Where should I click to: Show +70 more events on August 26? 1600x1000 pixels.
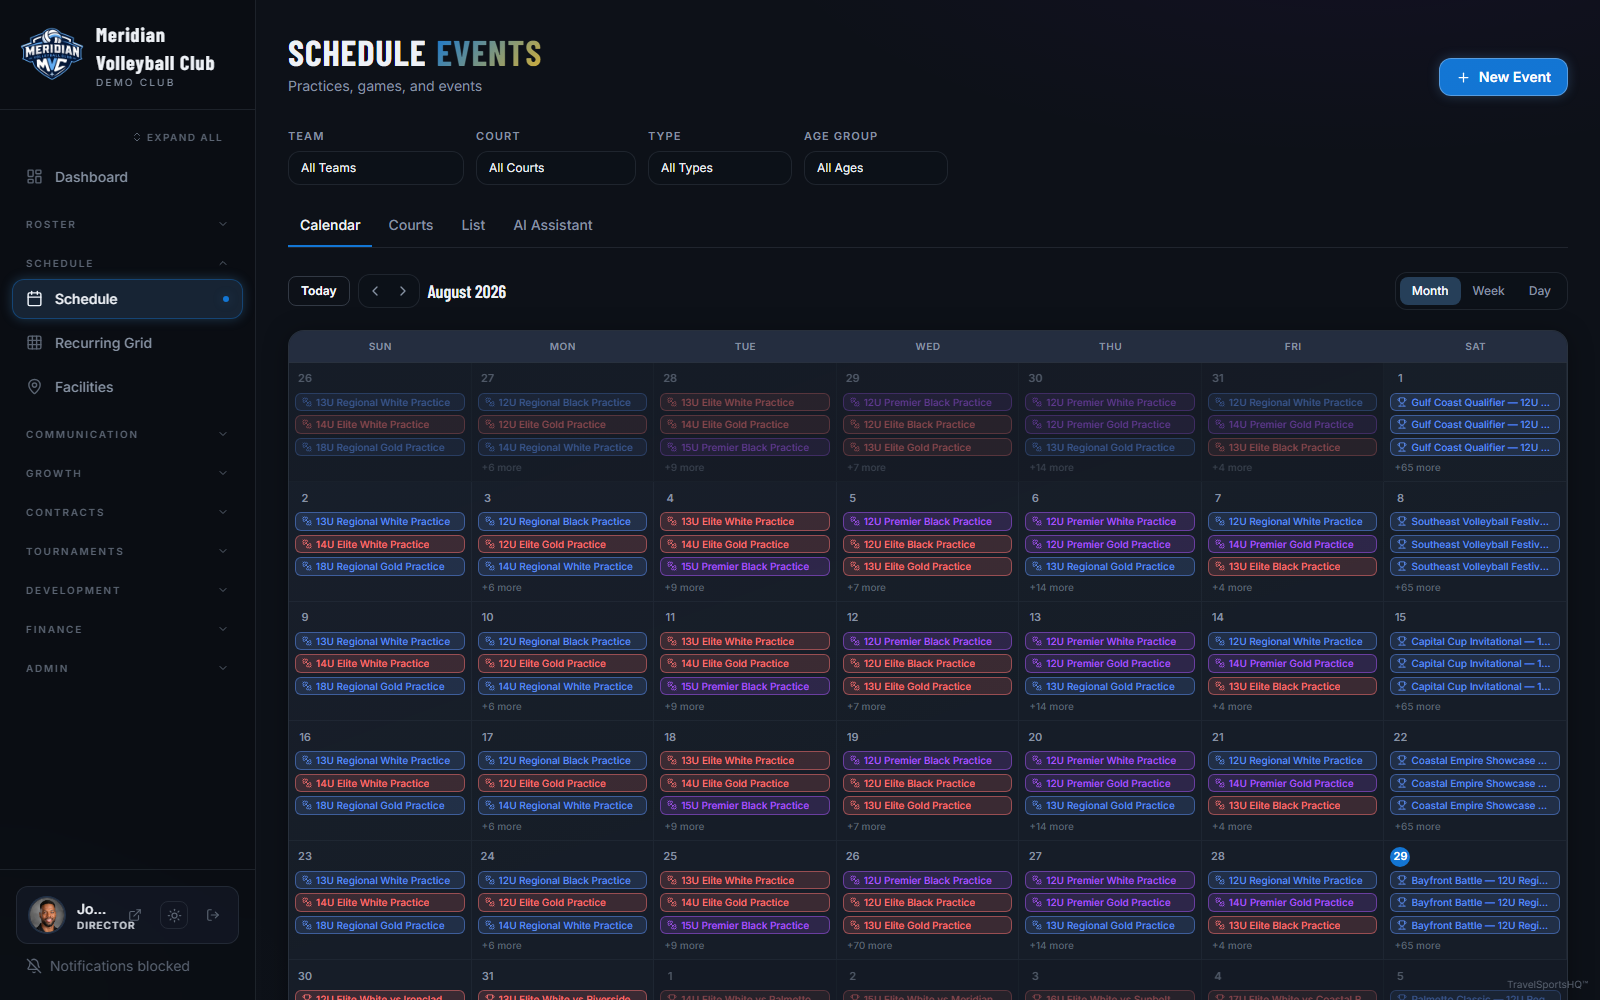(870, 946)
